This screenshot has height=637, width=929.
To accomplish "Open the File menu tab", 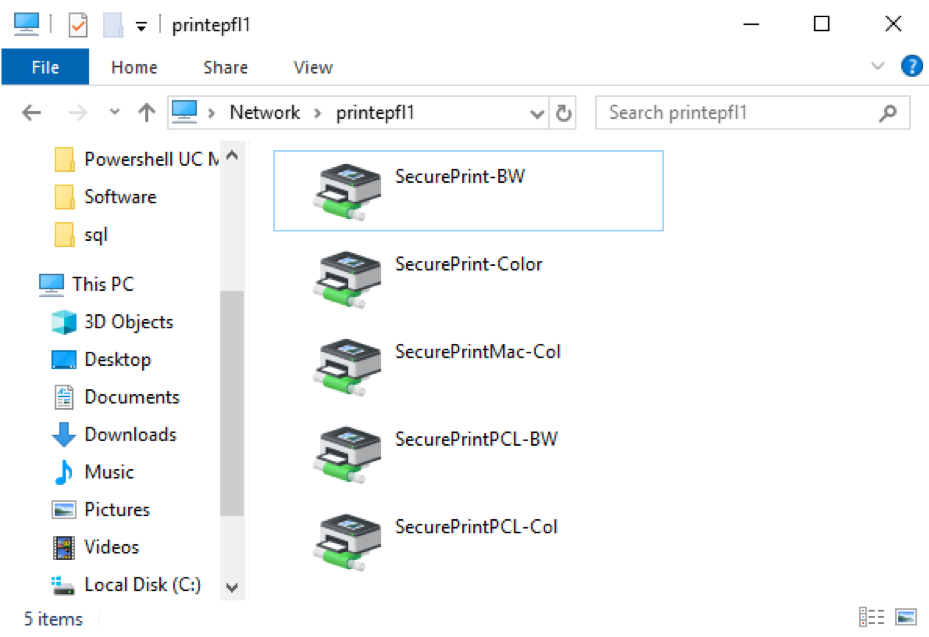I will (45, 67).
